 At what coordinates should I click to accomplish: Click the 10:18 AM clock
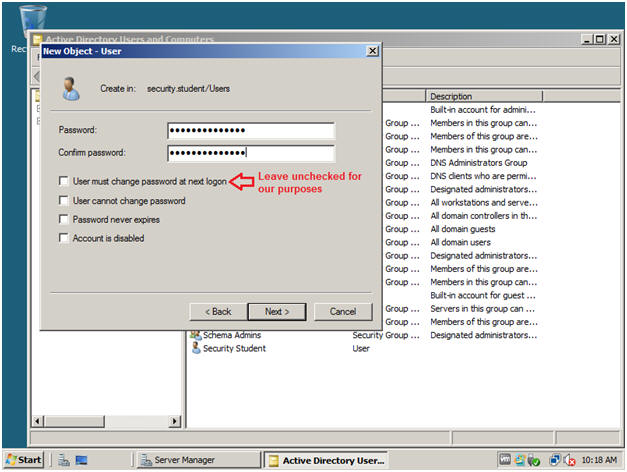point(599,460)
